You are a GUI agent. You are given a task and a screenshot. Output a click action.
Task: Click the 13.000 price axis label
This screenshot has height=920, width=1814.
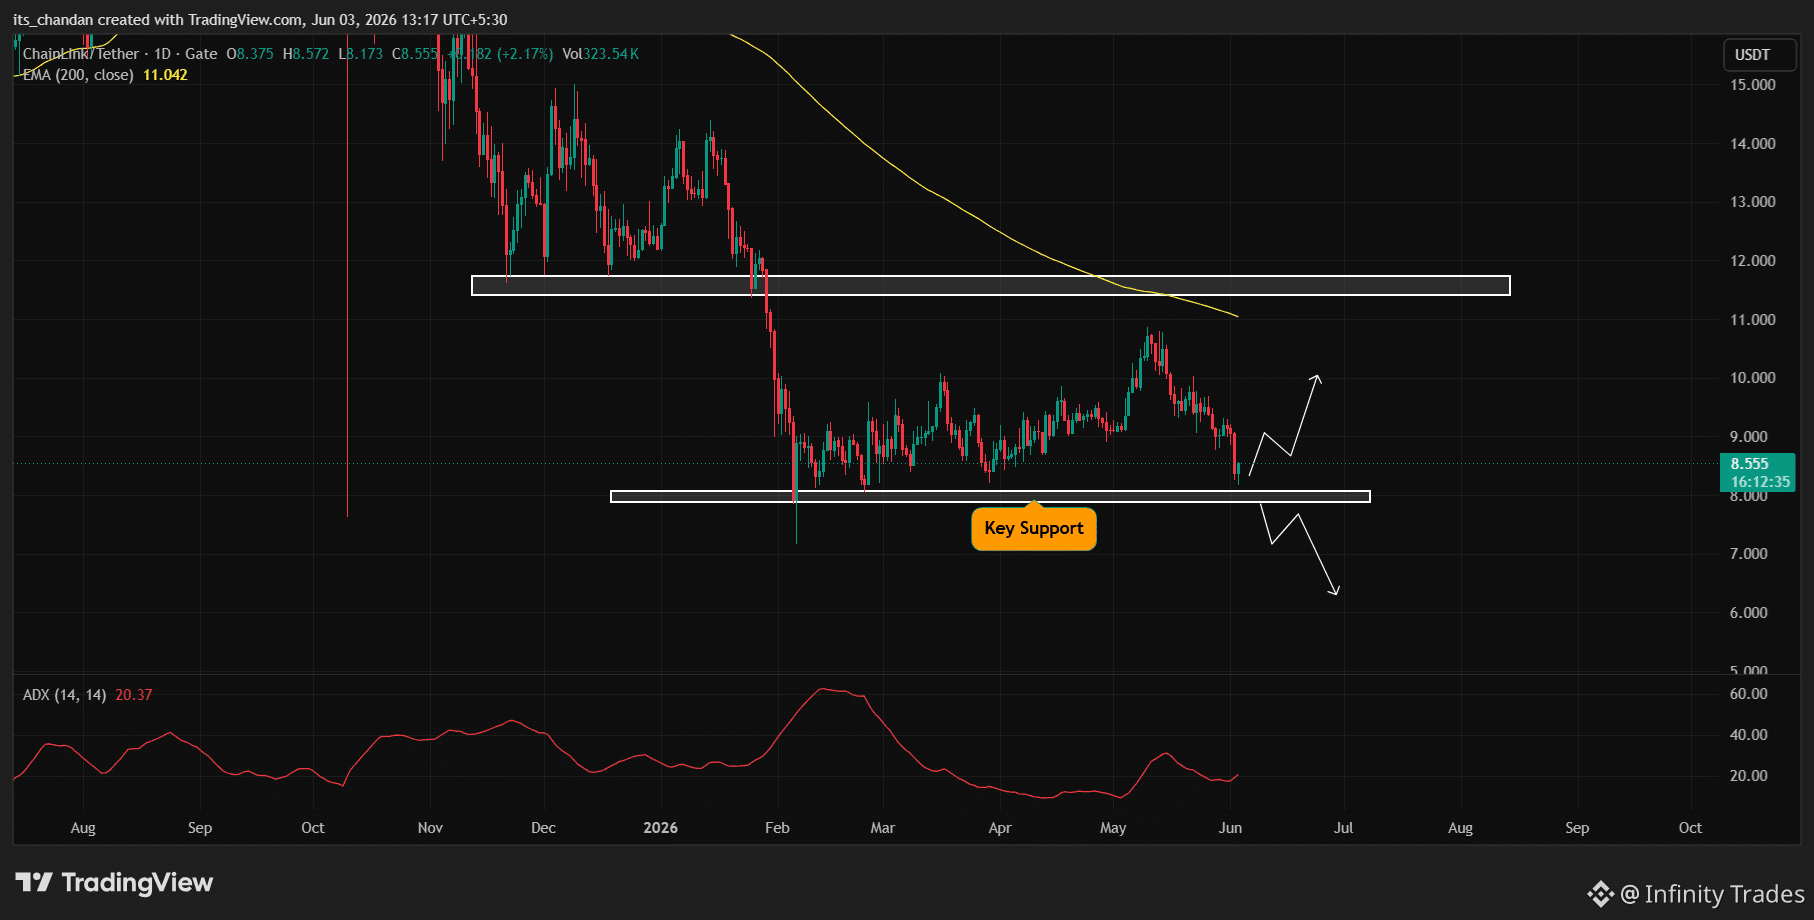1753,202
